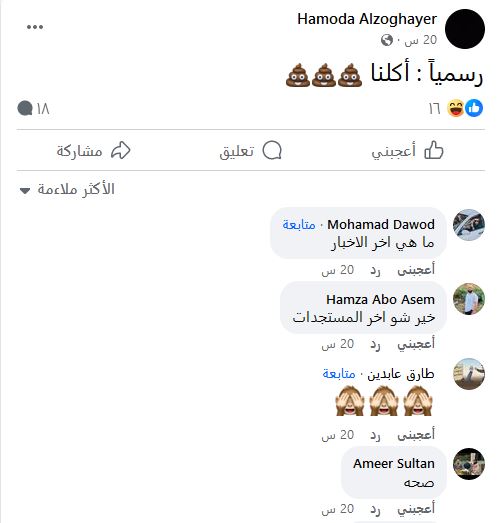Like Ameer Sultan's comment
The width and height of the screenshot is (499, 523).
click(x=416, y=509)
